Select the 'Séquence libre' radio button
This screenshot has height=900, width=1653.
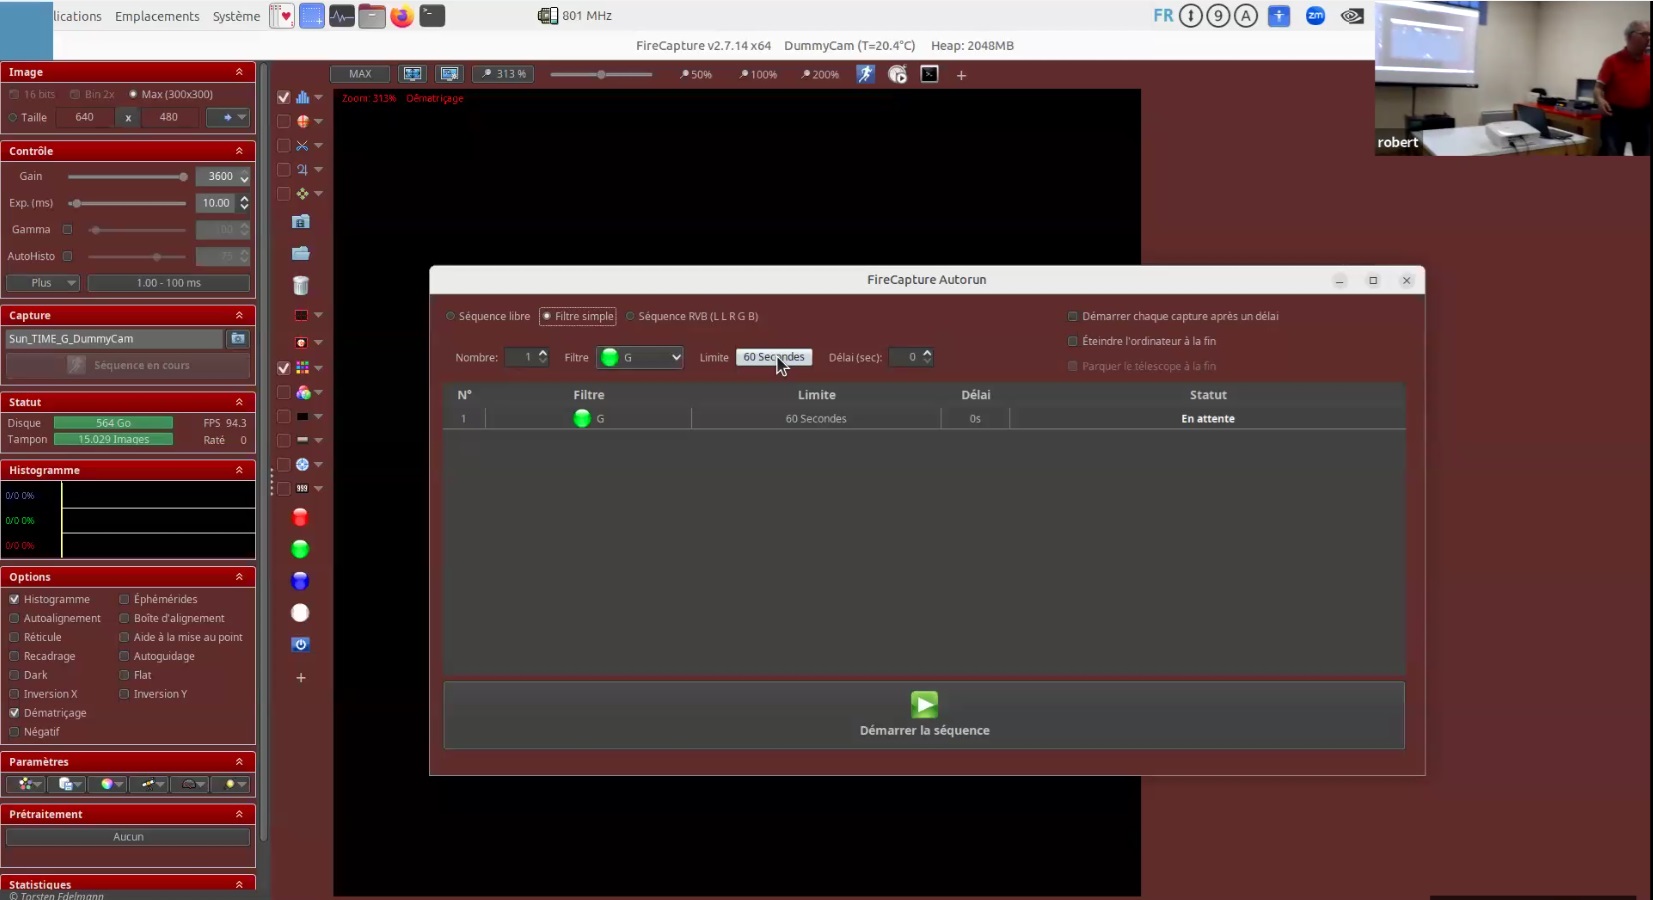point(450,316)
